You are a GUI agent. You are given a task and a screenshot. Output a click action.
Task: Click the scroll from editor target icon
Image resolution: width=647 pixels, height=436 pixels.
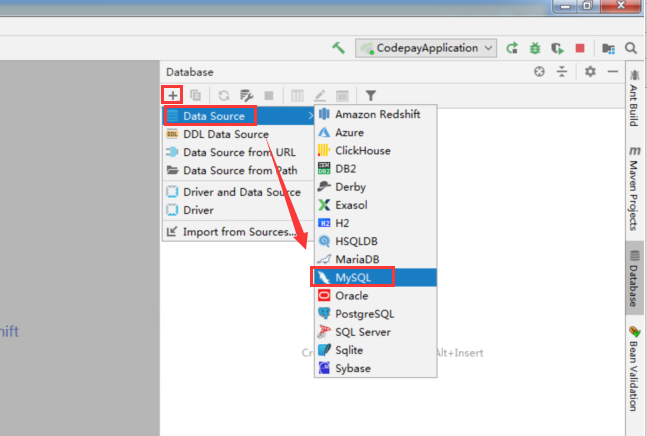pyautogui.click(x=539, y=72)
